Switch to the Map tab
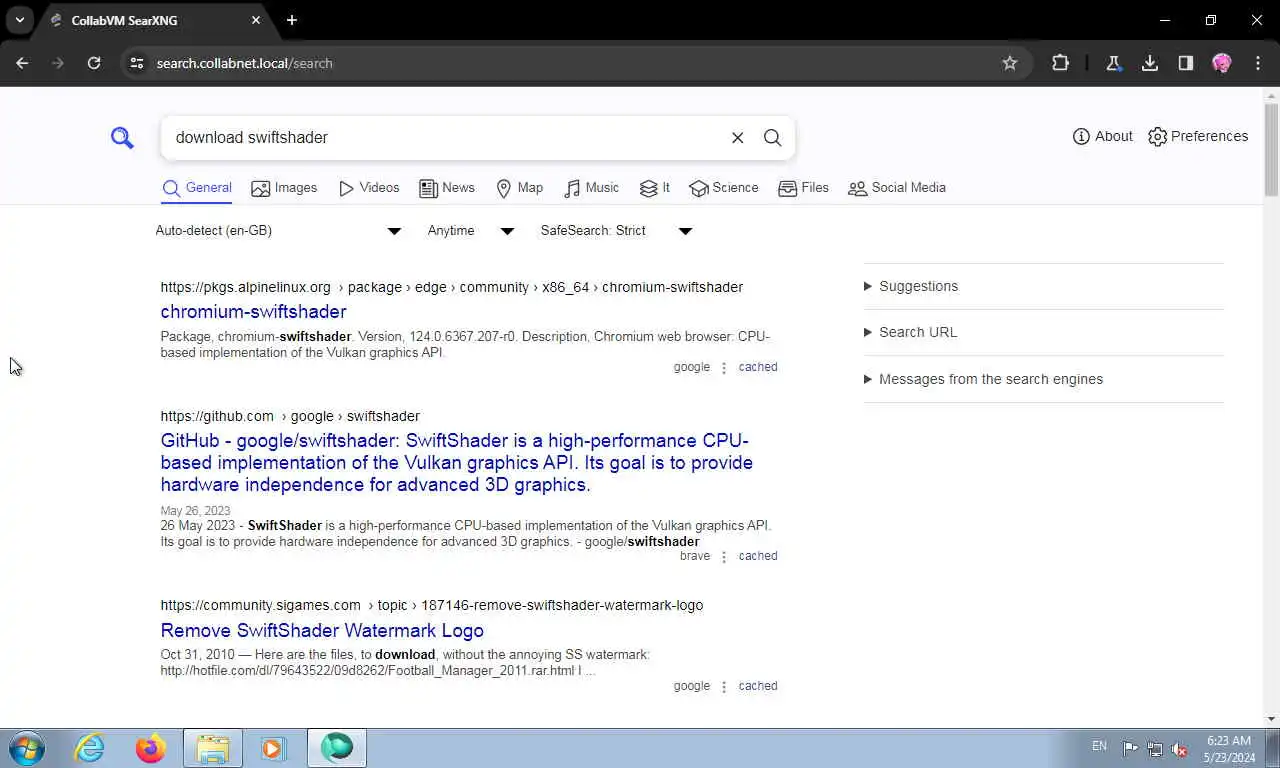 click(520, 188)
